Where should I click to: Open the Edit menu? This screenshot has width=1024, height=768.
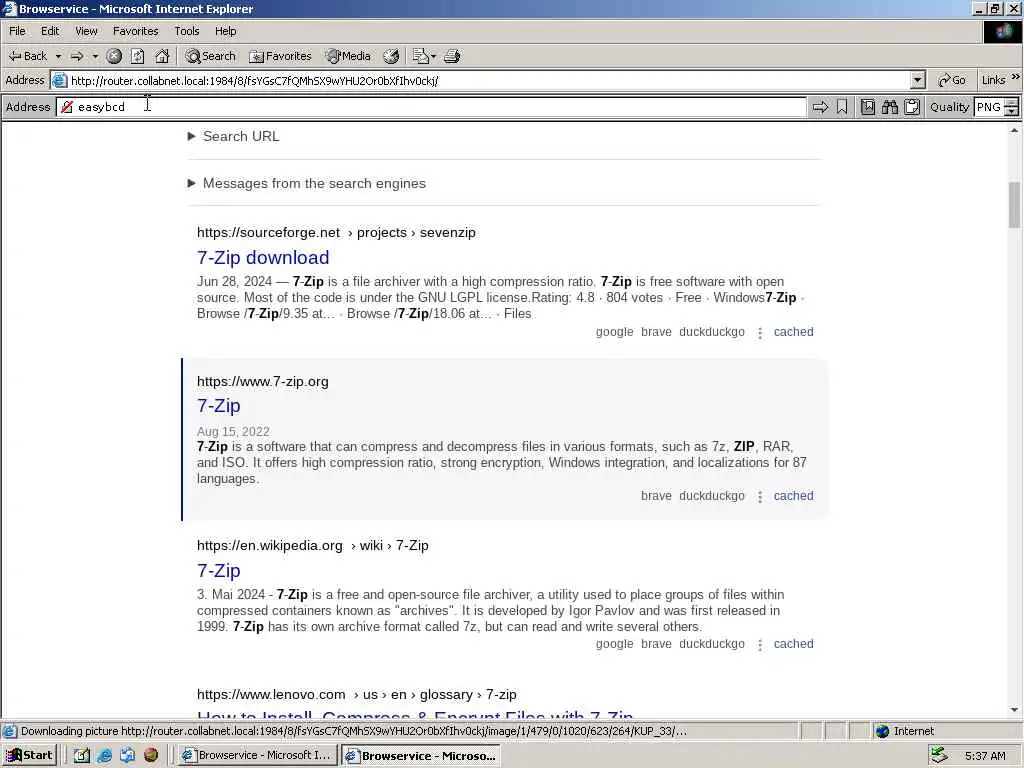click(50, 31)
